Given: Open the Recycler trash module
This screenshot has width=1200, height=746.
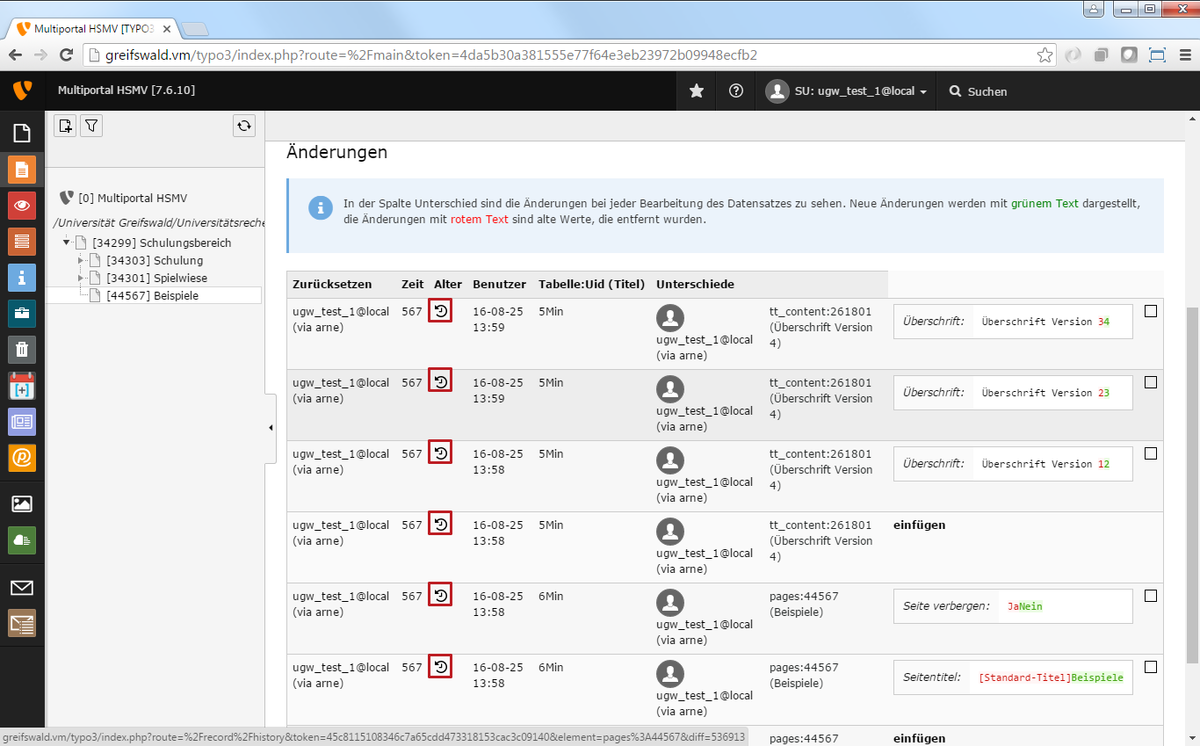Looking at the screenshot, I should (22, 349).
